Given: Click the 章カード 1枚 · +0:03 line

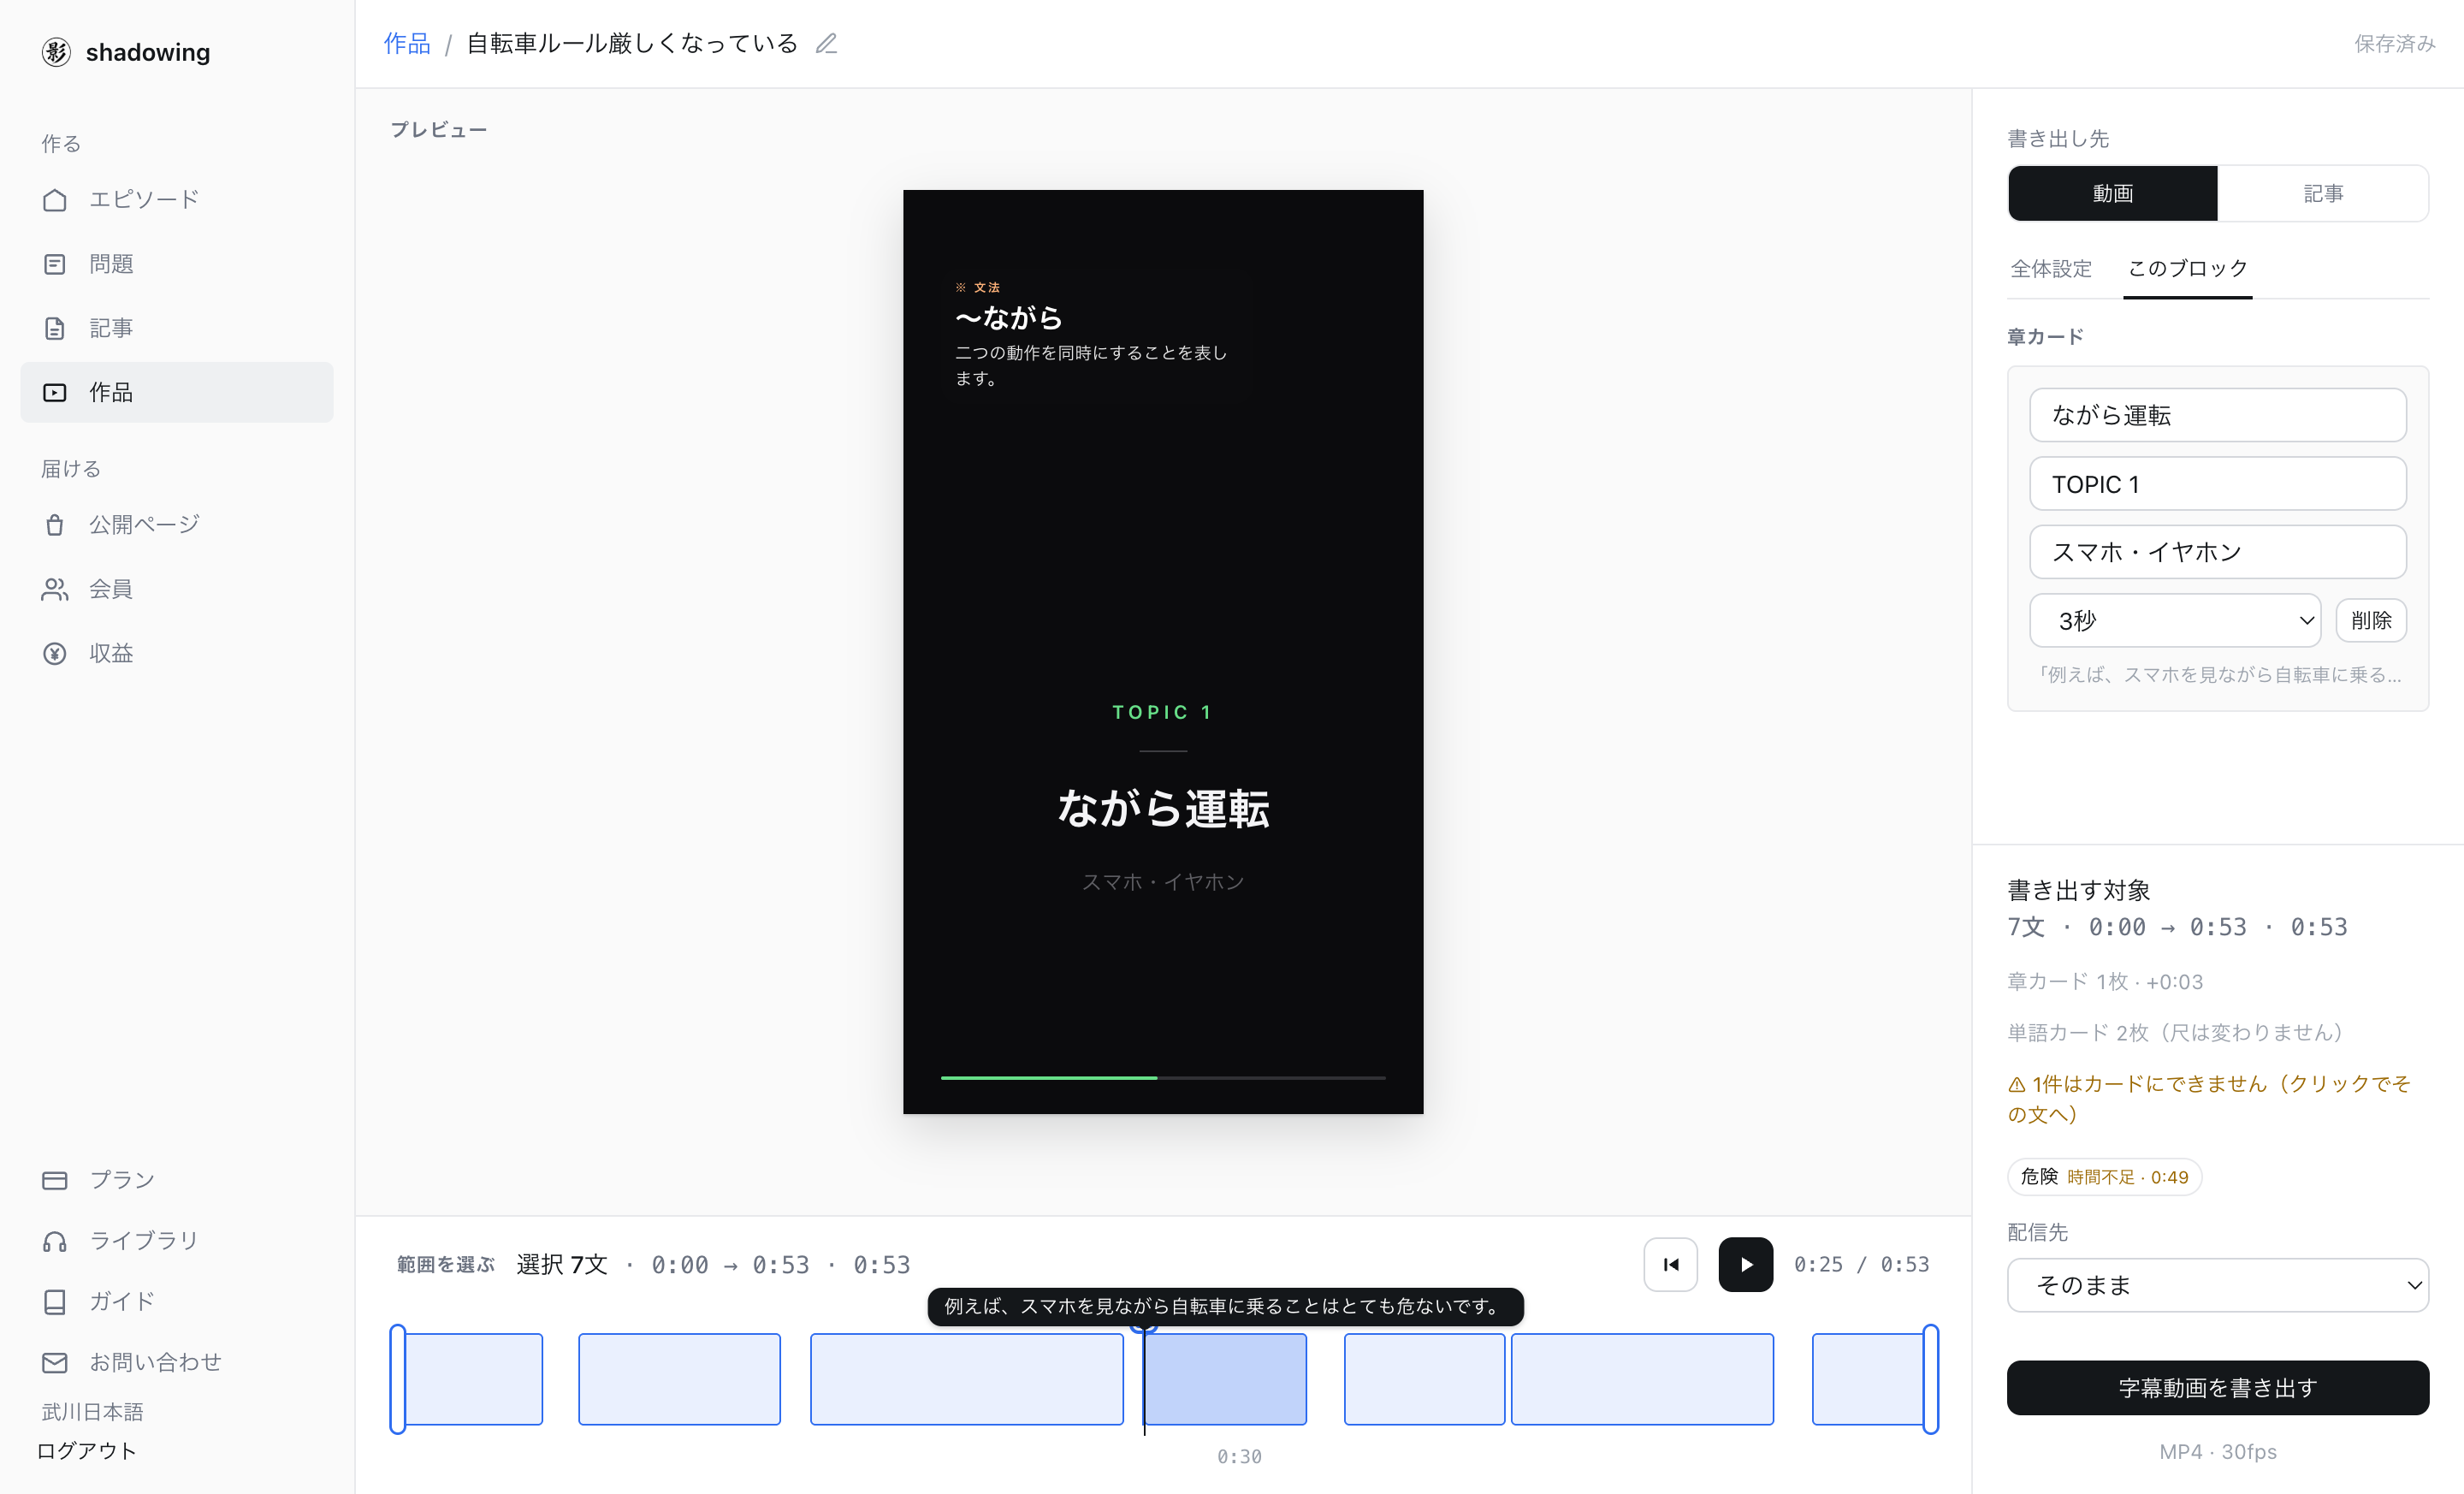Looking at the screenshot, I should tap(2105, 982).
